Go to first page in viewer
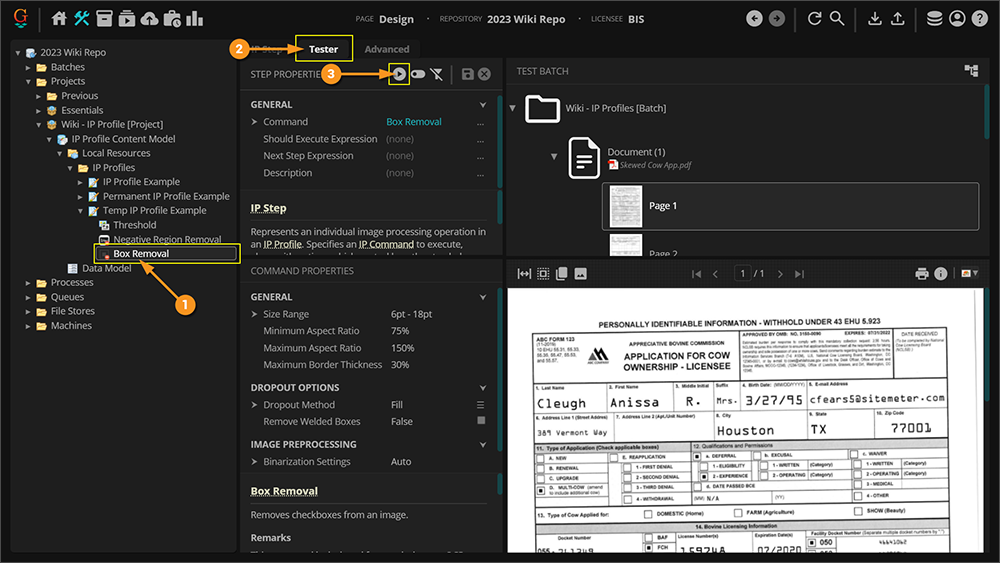 point(696,274)
